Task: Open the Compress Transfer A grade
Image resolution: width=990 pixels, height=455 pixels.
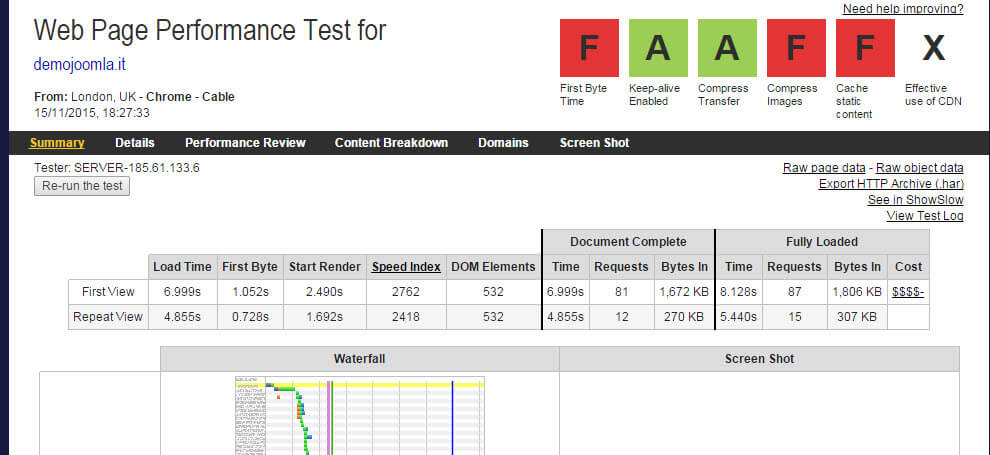Action: click(x=727, y=48)
